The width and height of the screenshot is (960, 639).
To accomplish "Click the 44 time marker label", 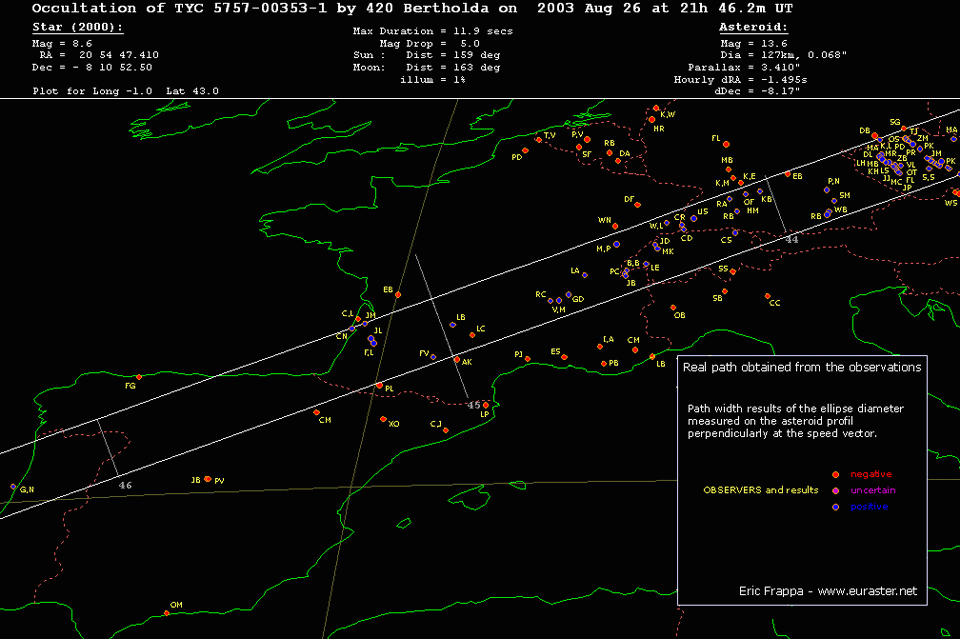I will 792,240.
